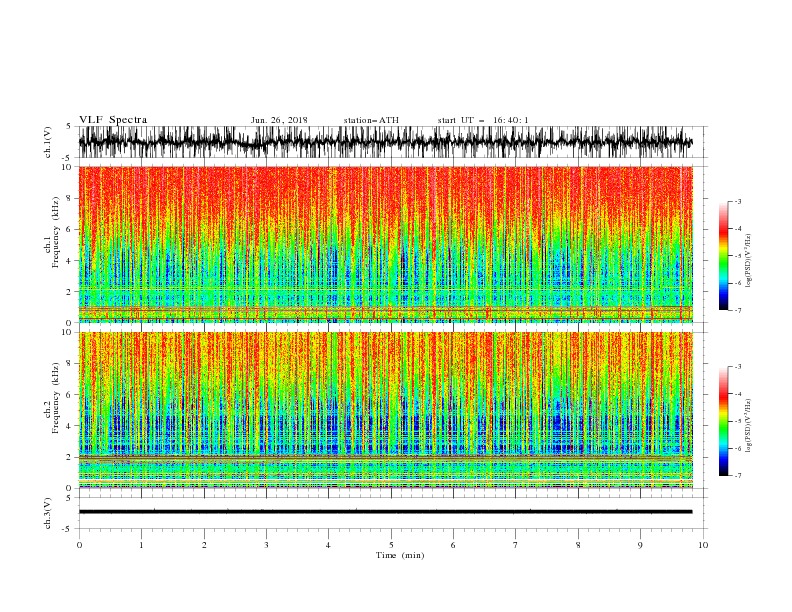The image size is (792, 612).
Task: Click time axis tick label "0"
Action: [79, 545]
